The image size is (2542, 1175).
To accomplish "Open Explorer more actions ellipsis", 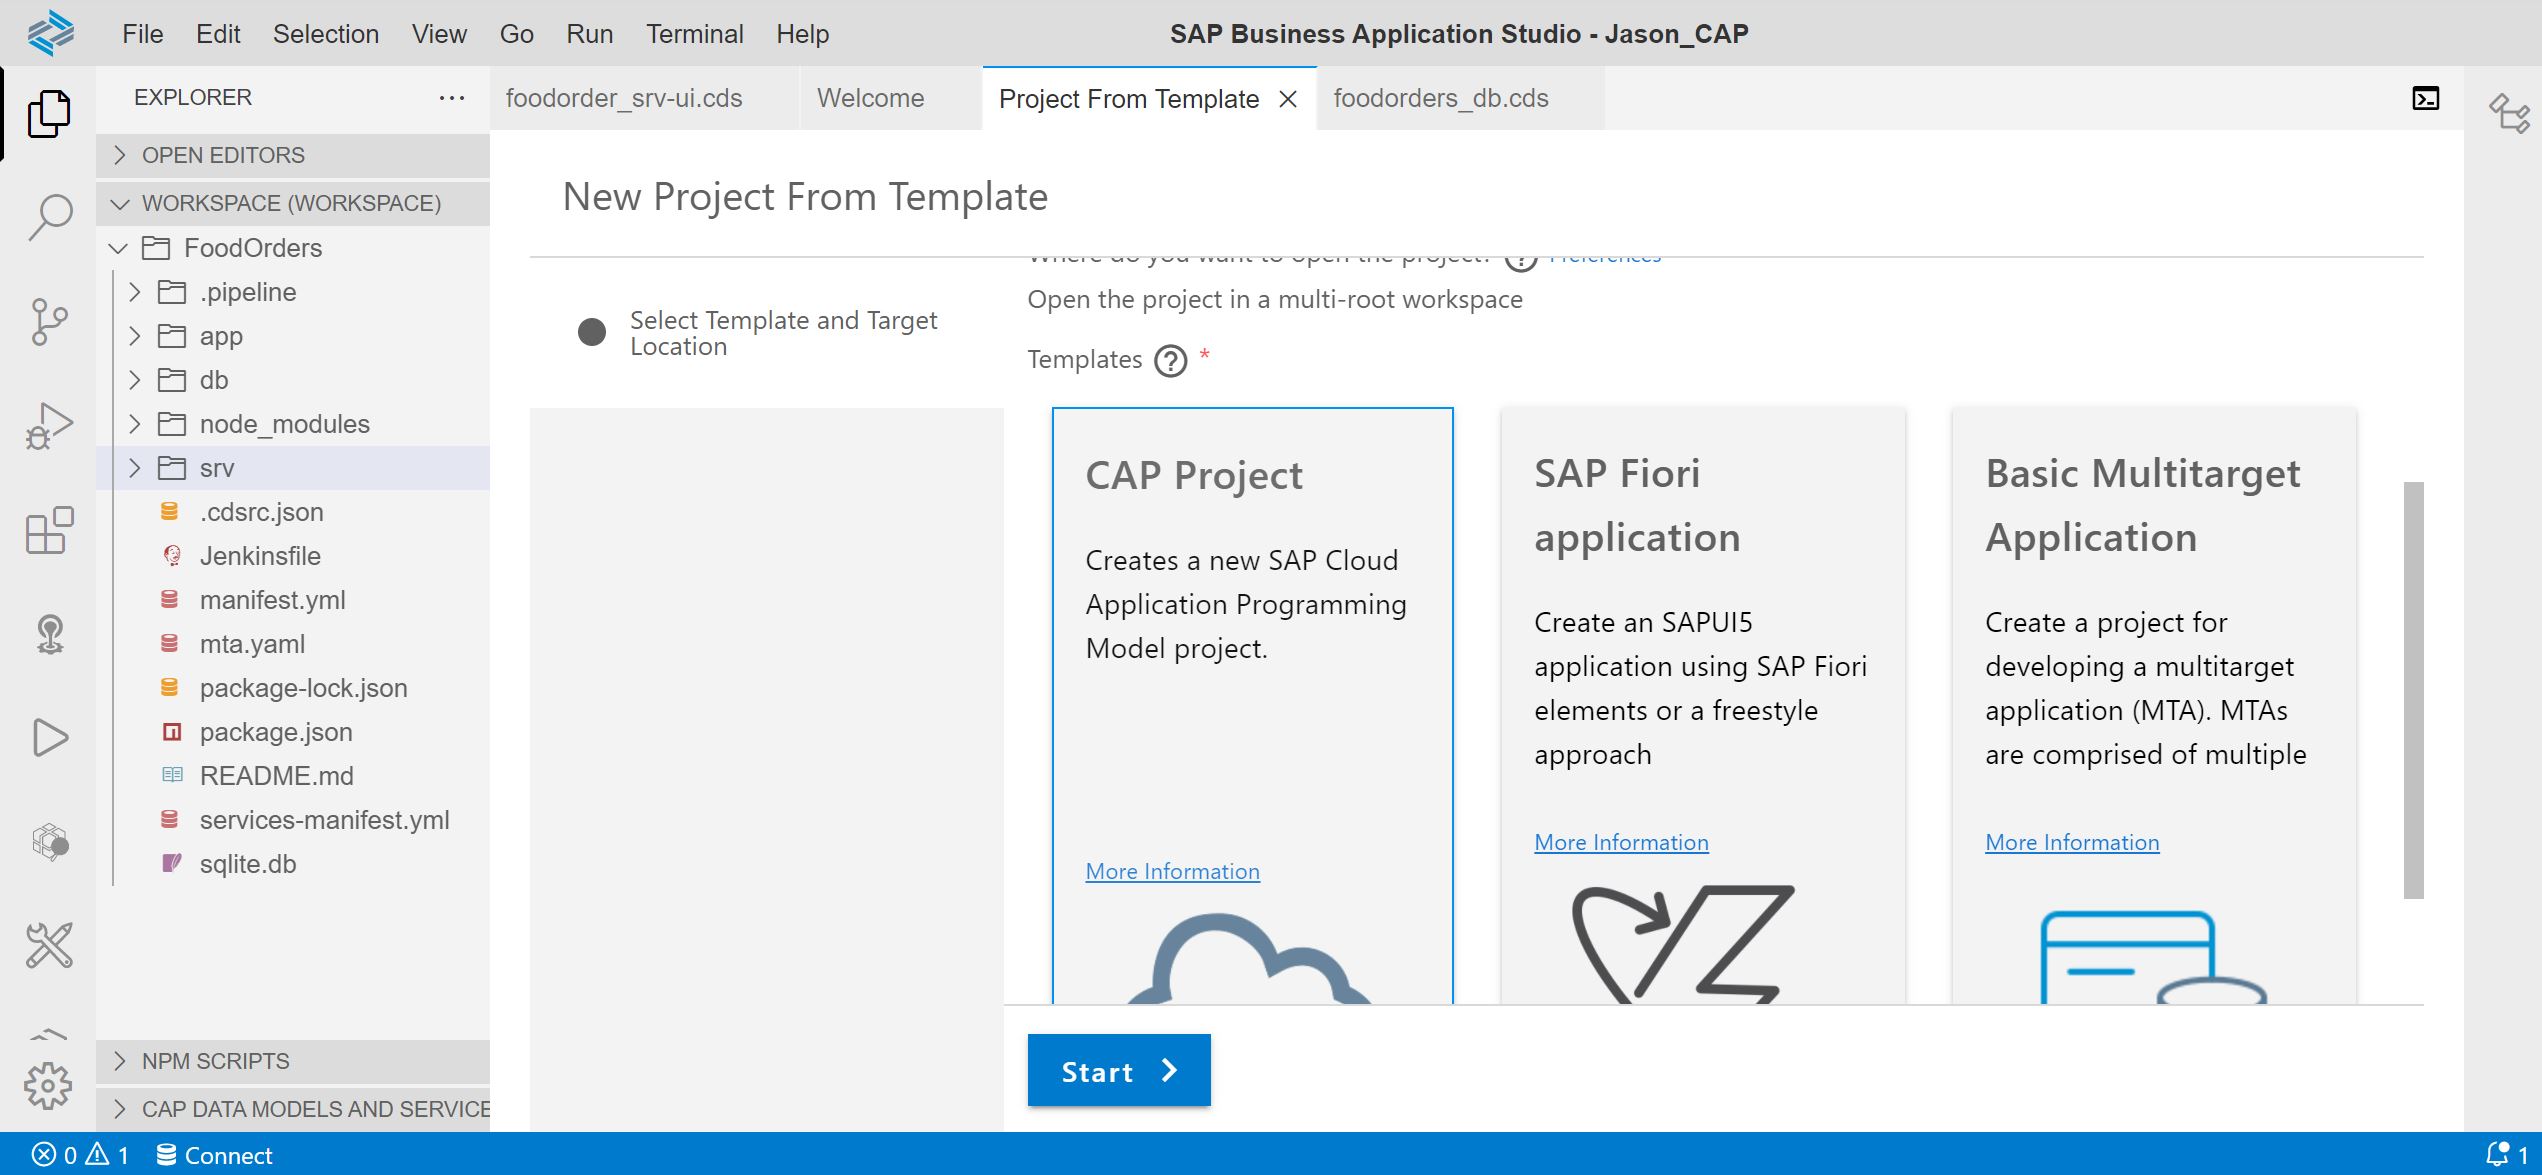I will 452,98.
